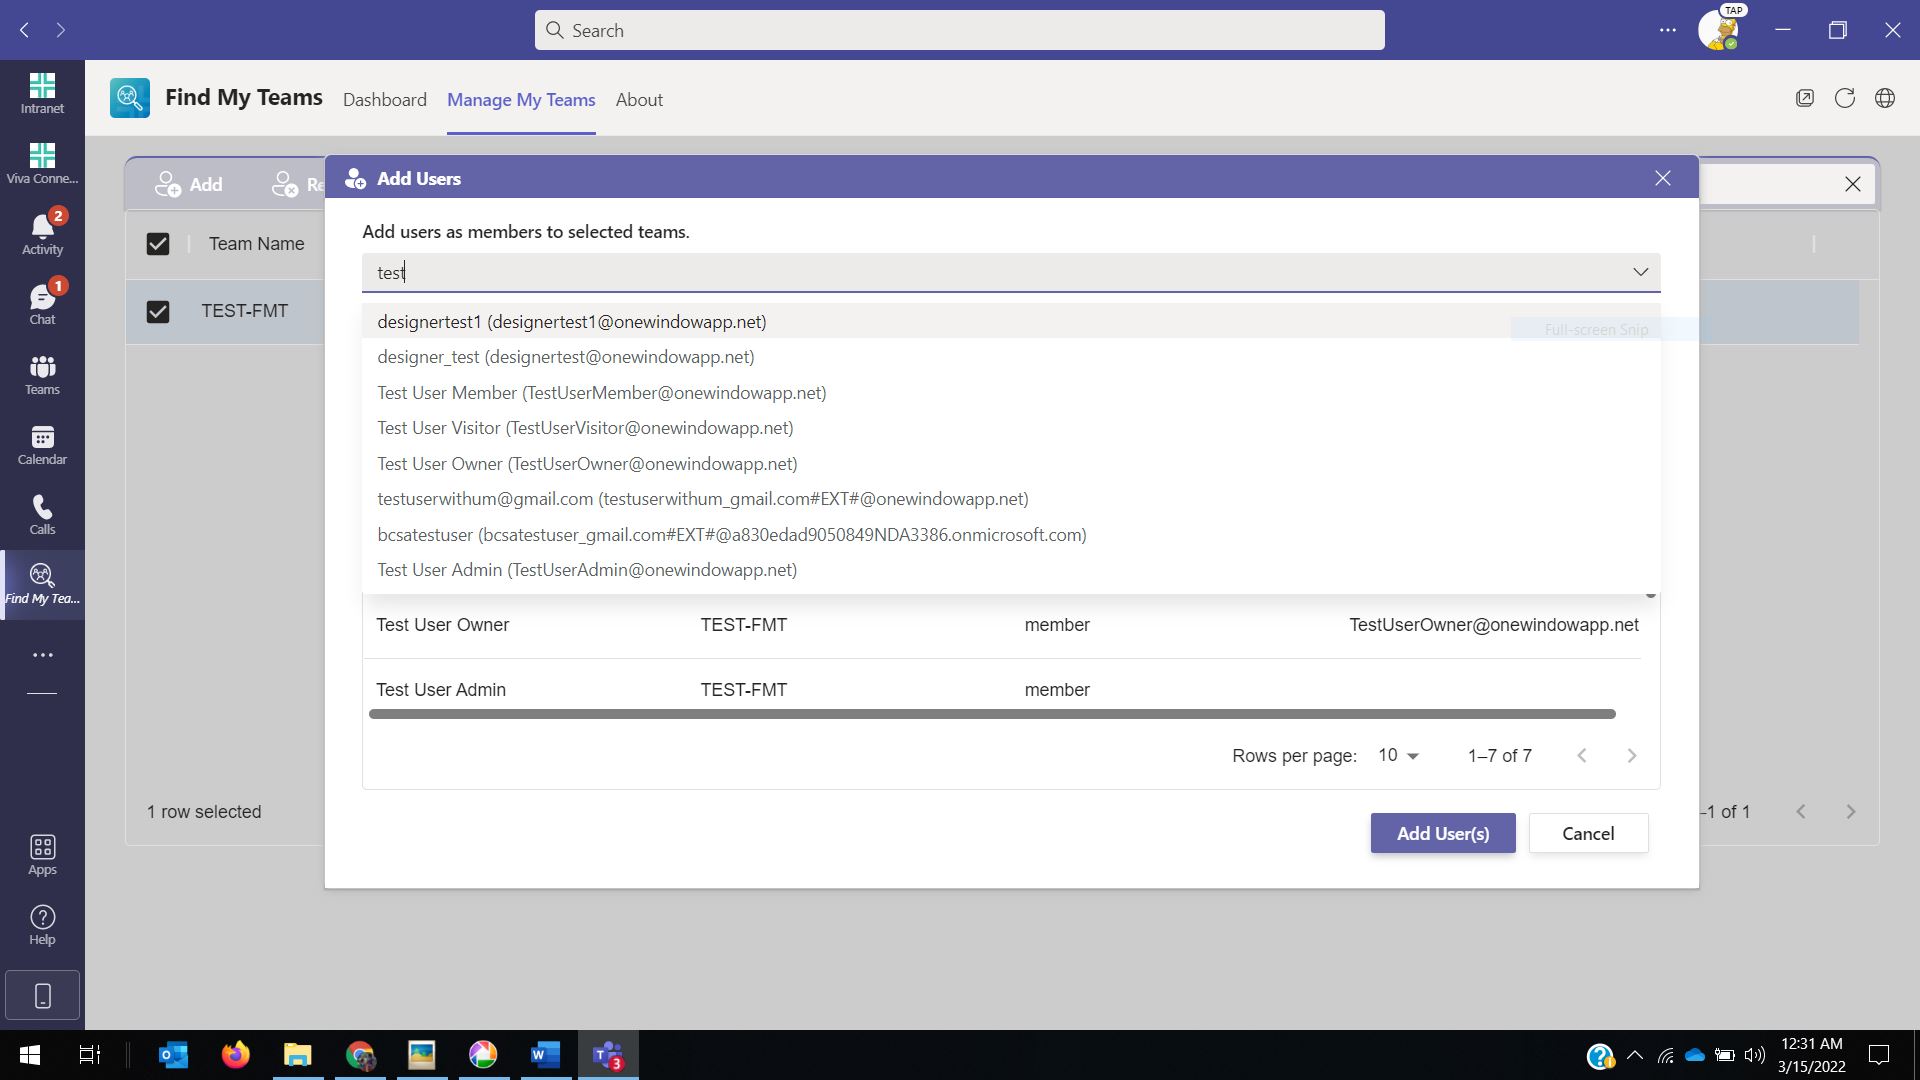Screen dimensions: 1920x1080
Task: Open Intranet app in sidebar
Action: (42, 94)
